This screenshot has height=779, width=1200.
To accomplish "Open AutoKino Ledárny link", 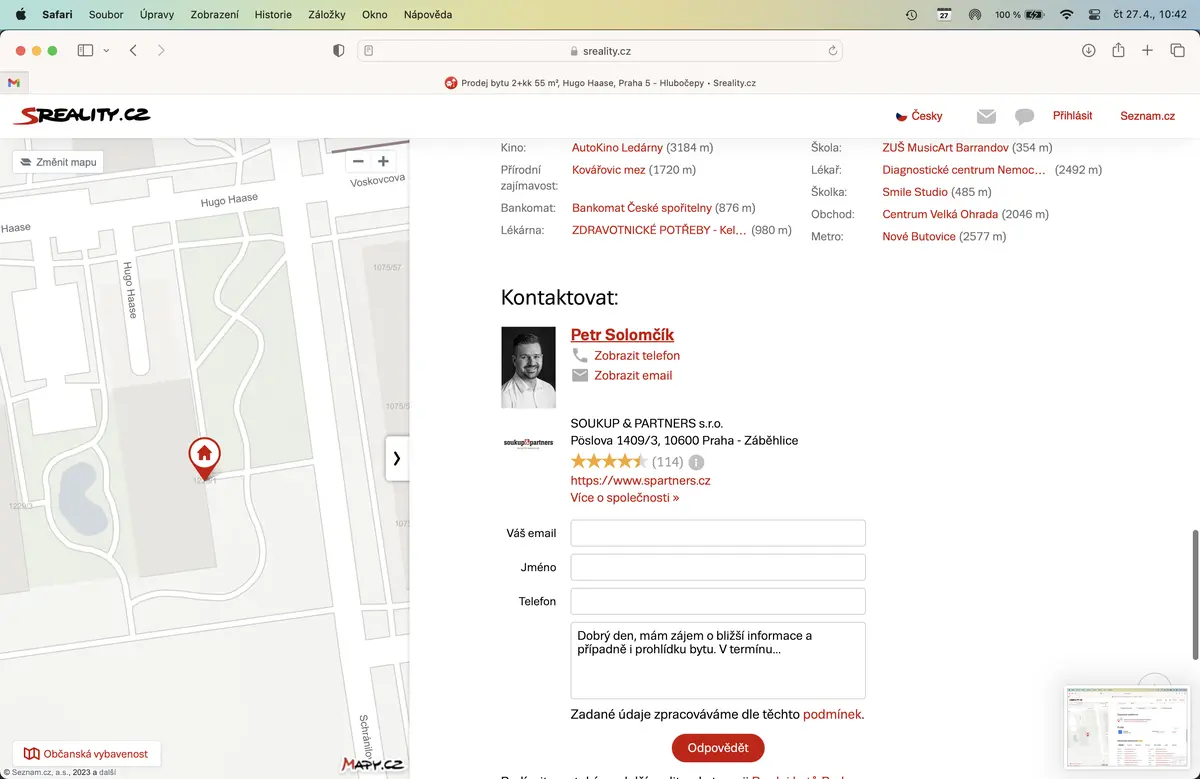I will (617, 147).
